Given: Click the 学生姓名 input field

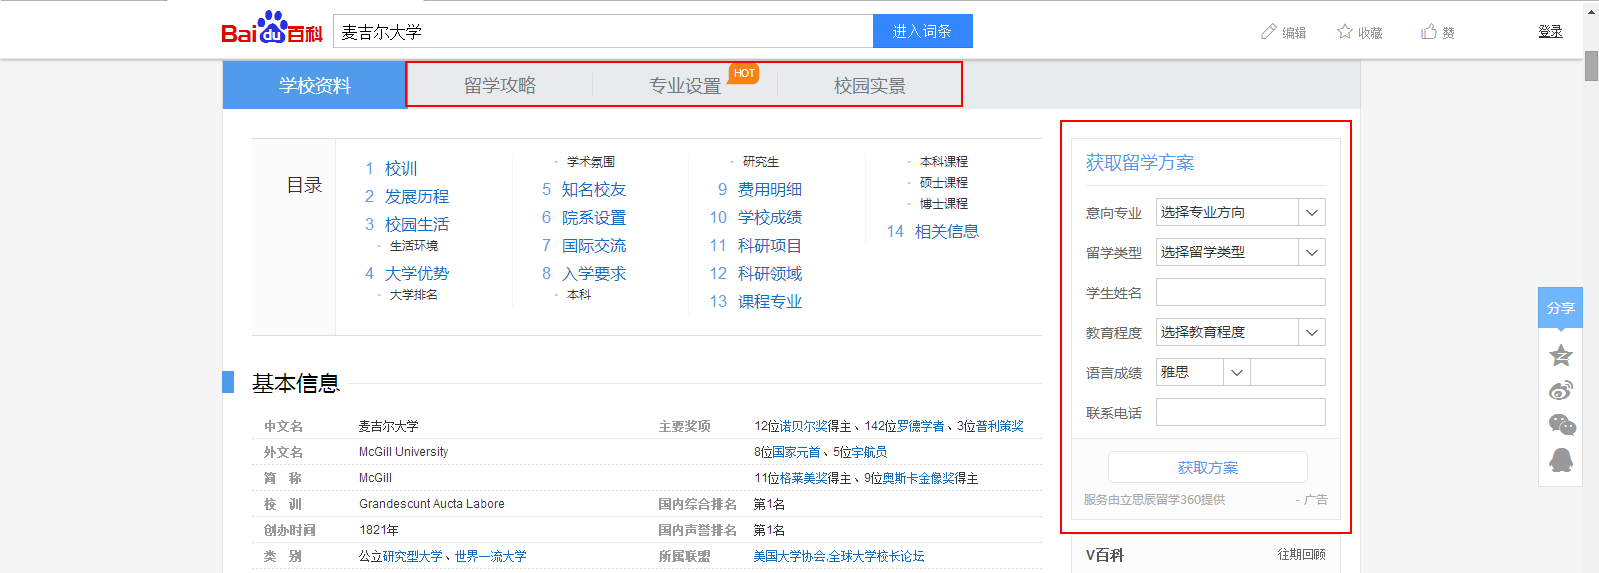Looking at the screenshot, I should point(1240,292).
